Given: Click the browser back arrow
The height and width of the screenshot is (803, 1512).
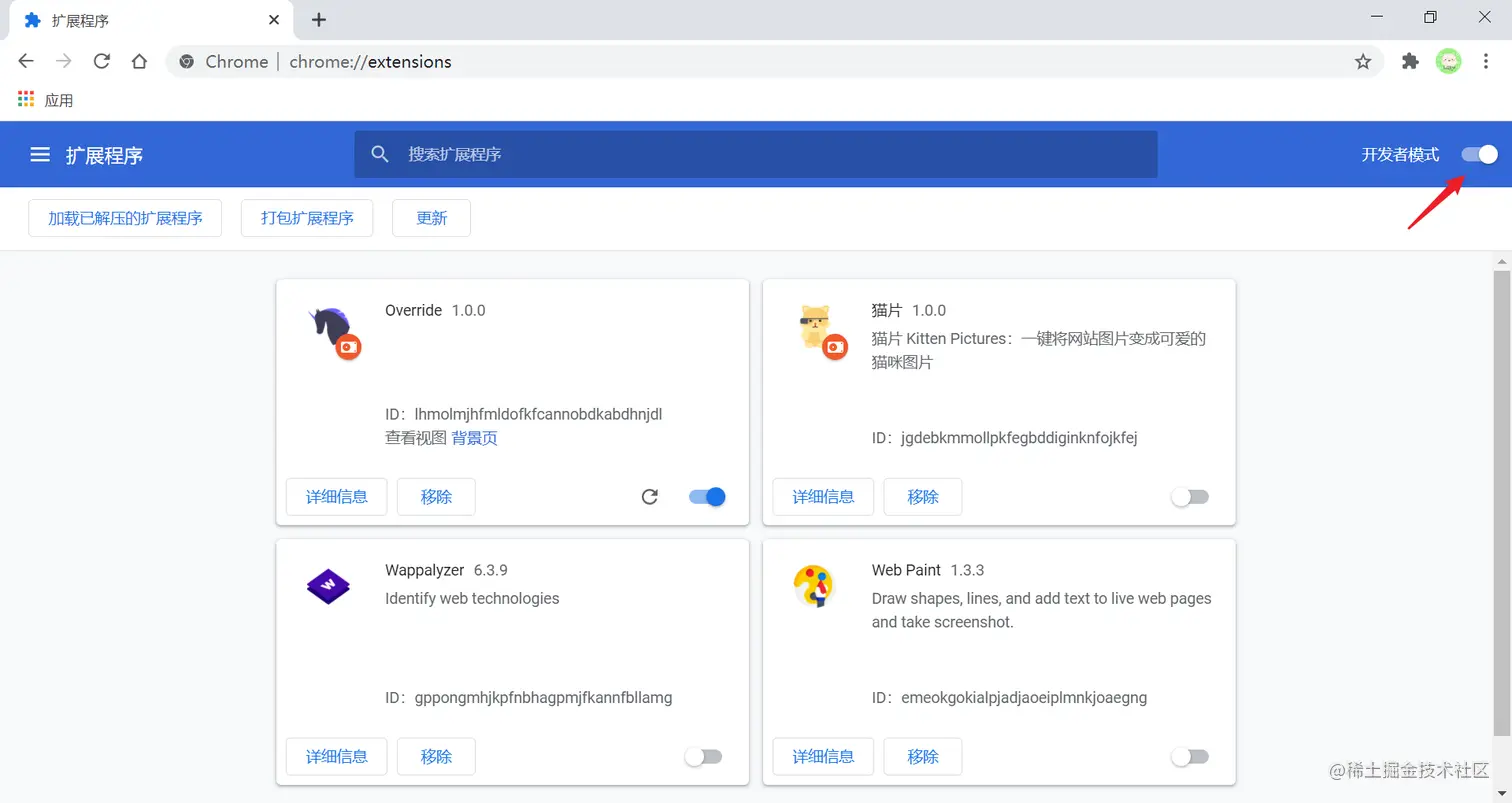Looking at the screenshot, I should [x=26, y=61].
